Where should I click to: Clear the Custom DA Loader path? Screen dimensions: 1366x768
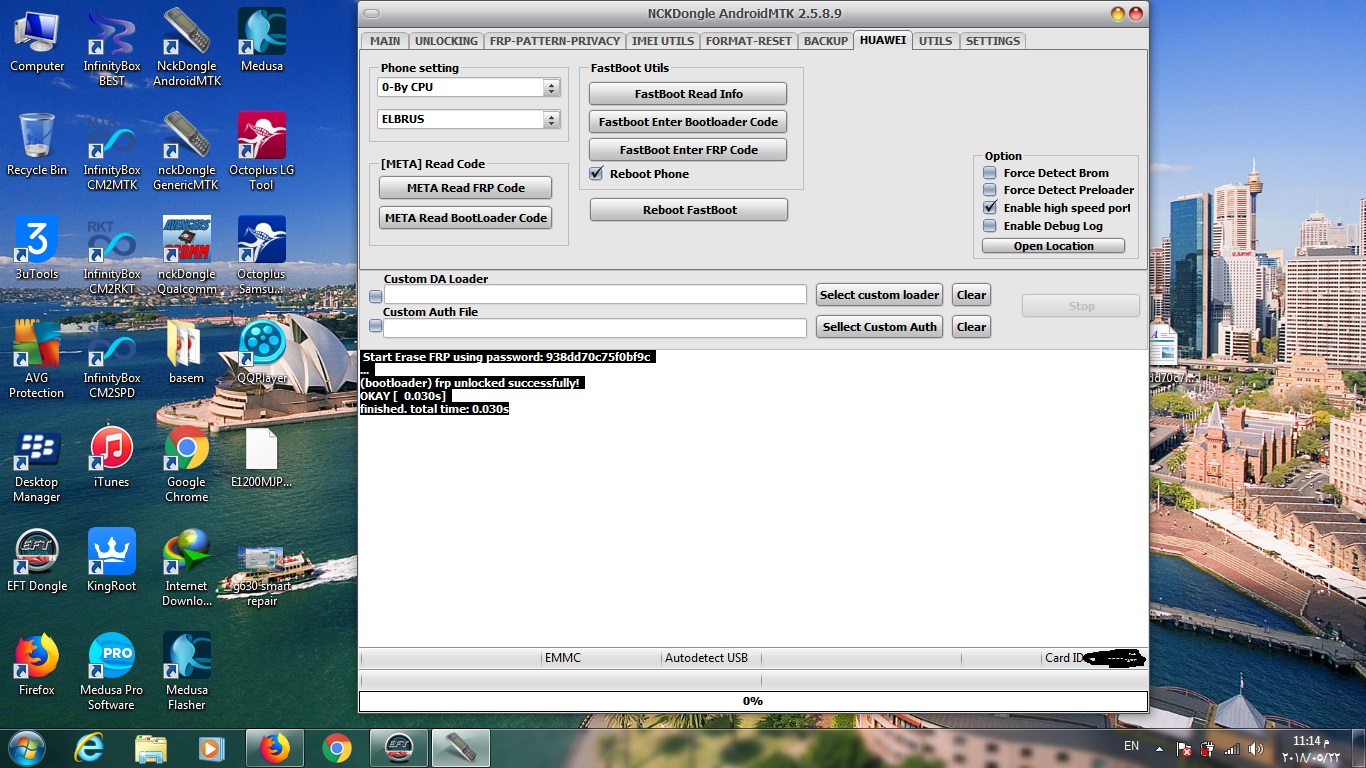click(x=971, y=295)
